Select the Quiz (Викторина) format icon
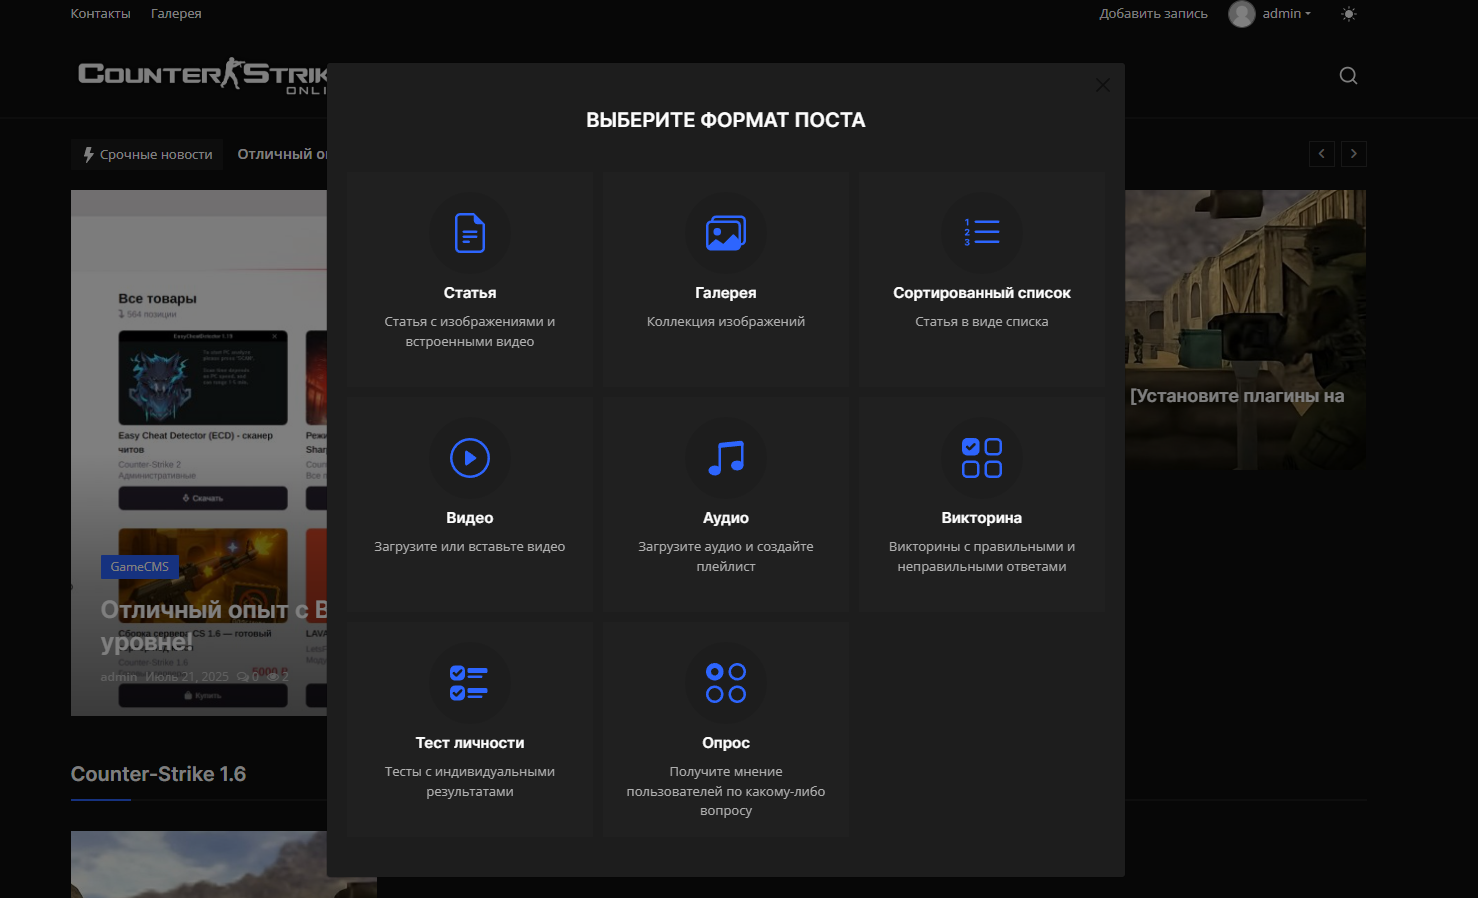The height and width of the screenshot is (898, 1478). pos(981,458)
